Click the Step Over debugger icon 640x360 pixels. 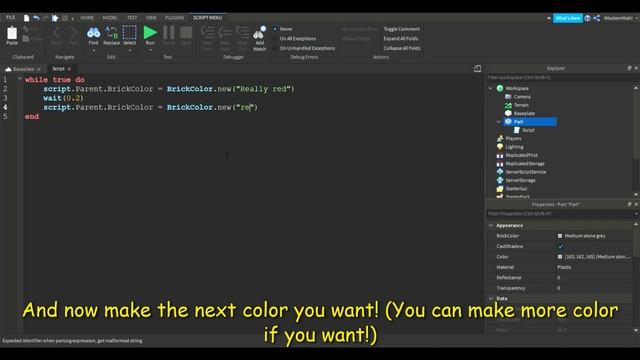[x=225, y=33]
